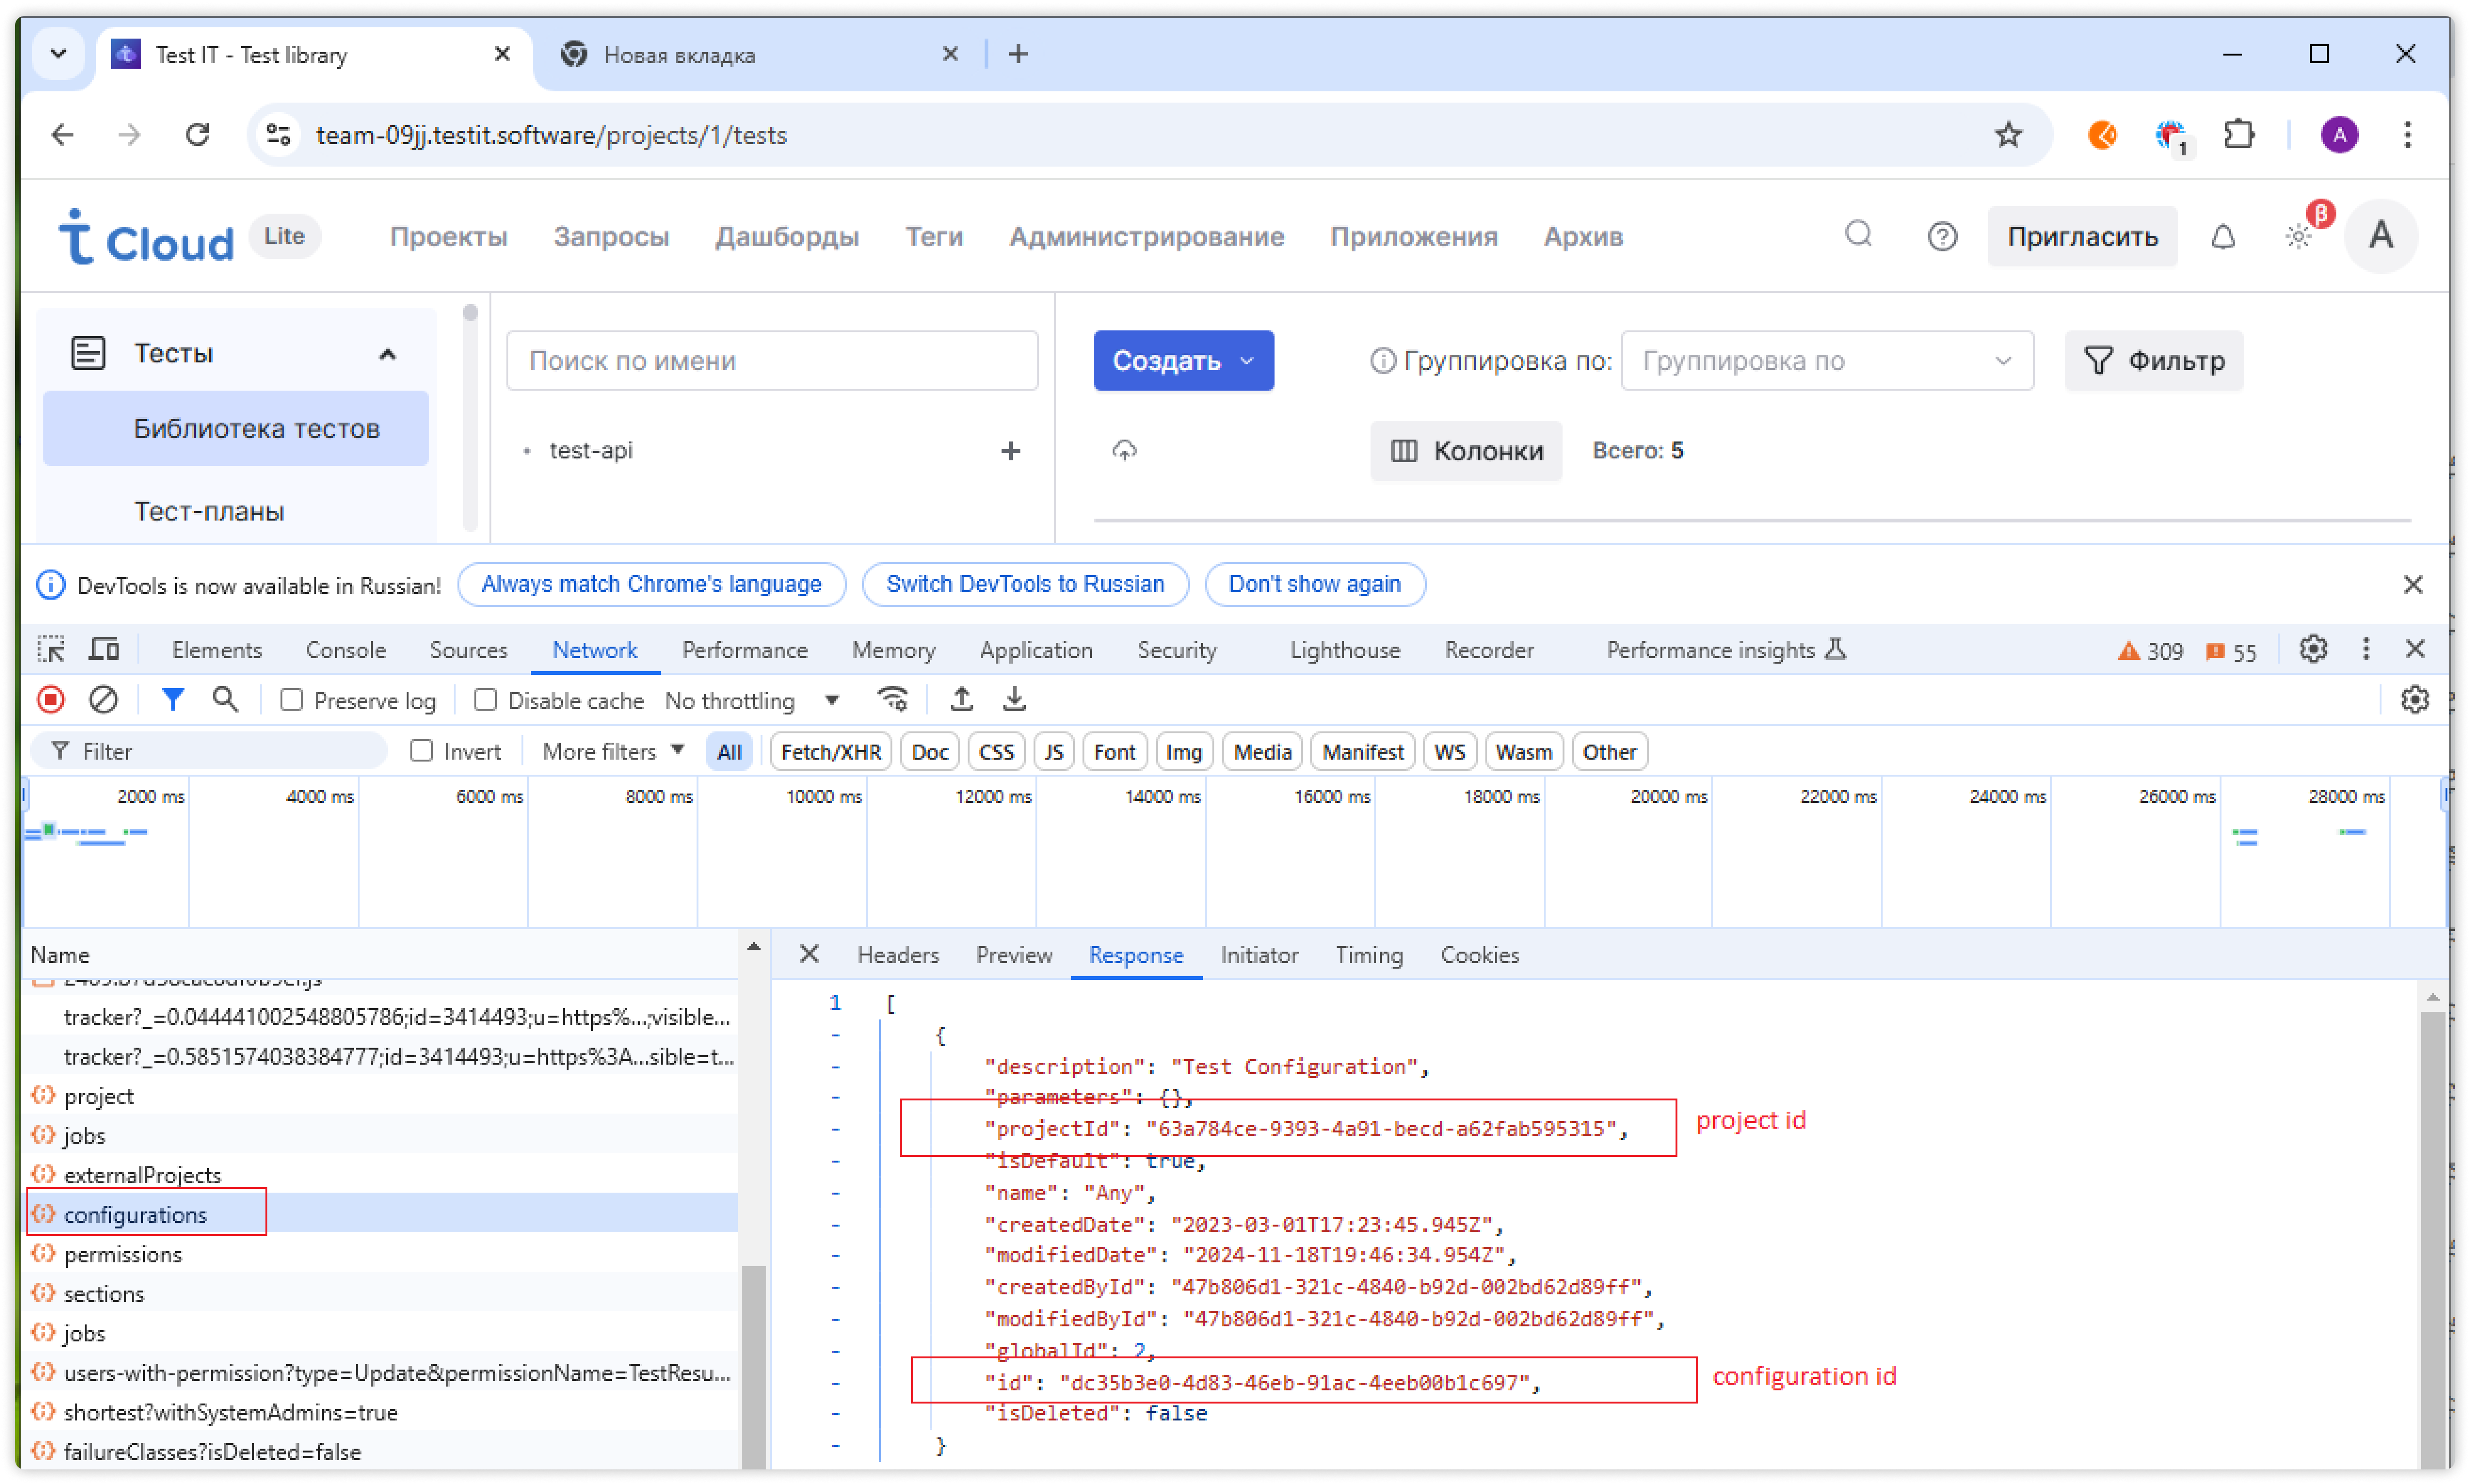
Task: Import HAR file with upload arrow
Action: click(961, 700)
